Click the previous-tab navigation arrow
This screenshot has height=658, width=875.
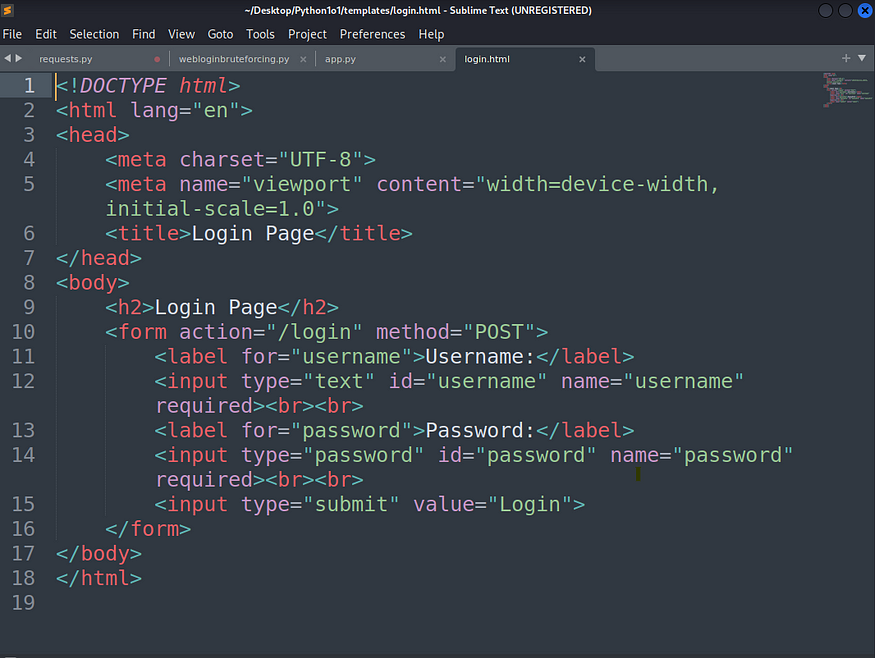8,58
